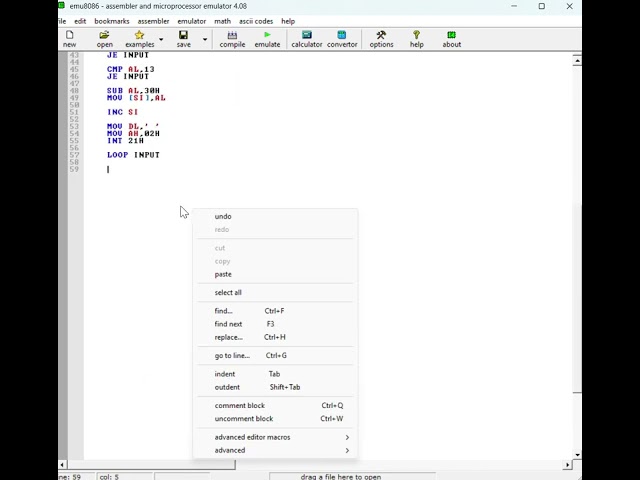Start emulation with the green play icon
This screenshot has width=640, height=480.
[267, 39]
